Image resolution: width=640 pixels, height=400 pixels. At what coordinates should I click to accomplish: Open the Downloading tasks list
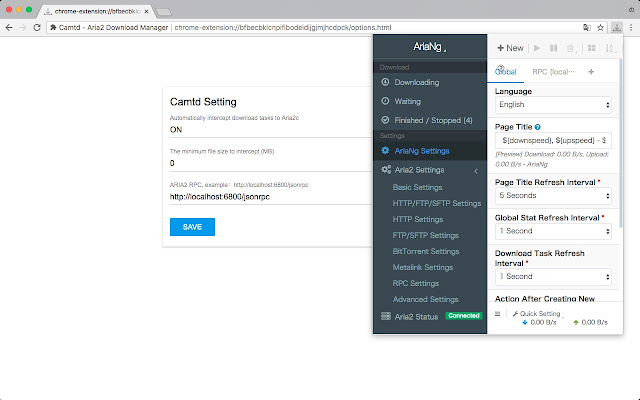pyautogui.click(x=430, y=82)
